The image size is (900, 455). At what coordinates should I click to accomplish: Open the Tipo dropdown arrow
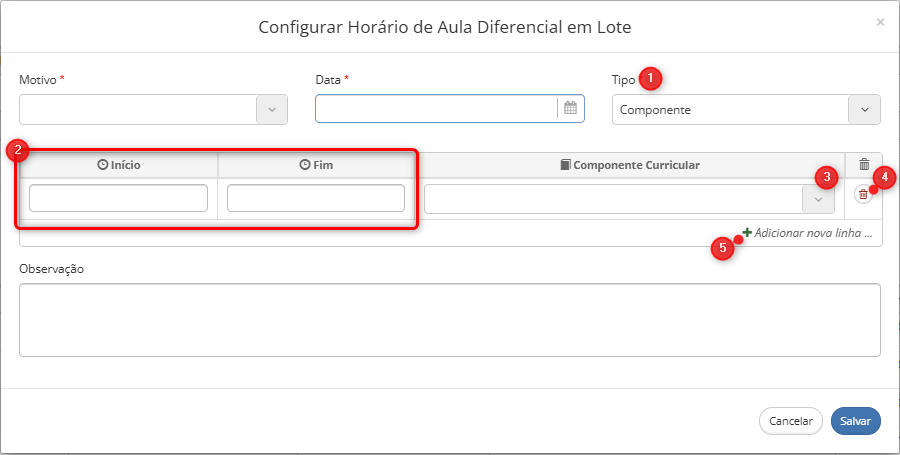pos(864,110)
